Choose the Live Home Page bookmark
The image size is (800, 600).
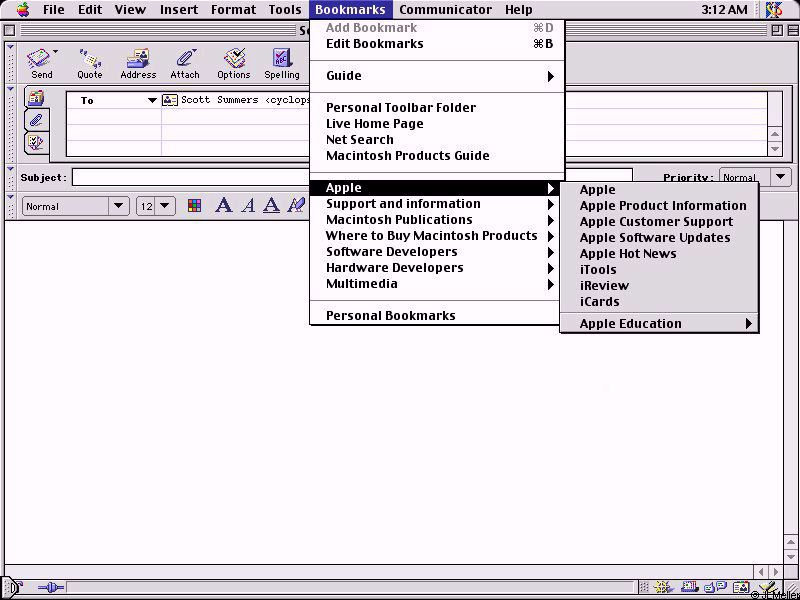(437, 123)
